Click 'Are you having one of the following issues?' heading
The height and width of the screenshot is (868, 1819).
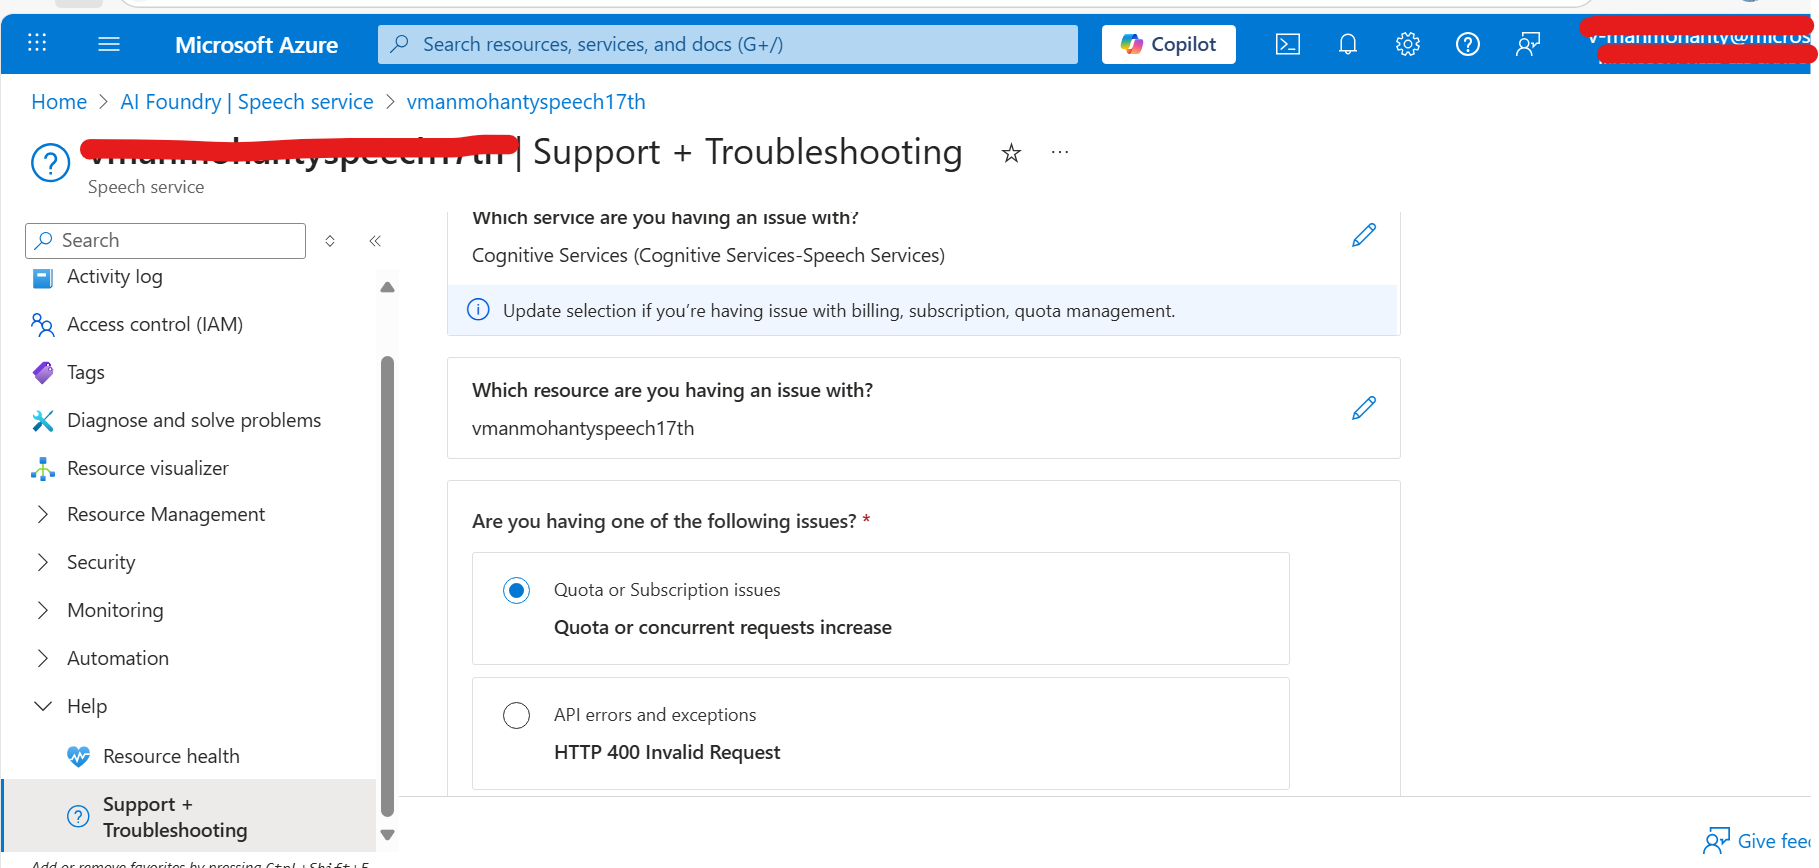coord(664,522)
